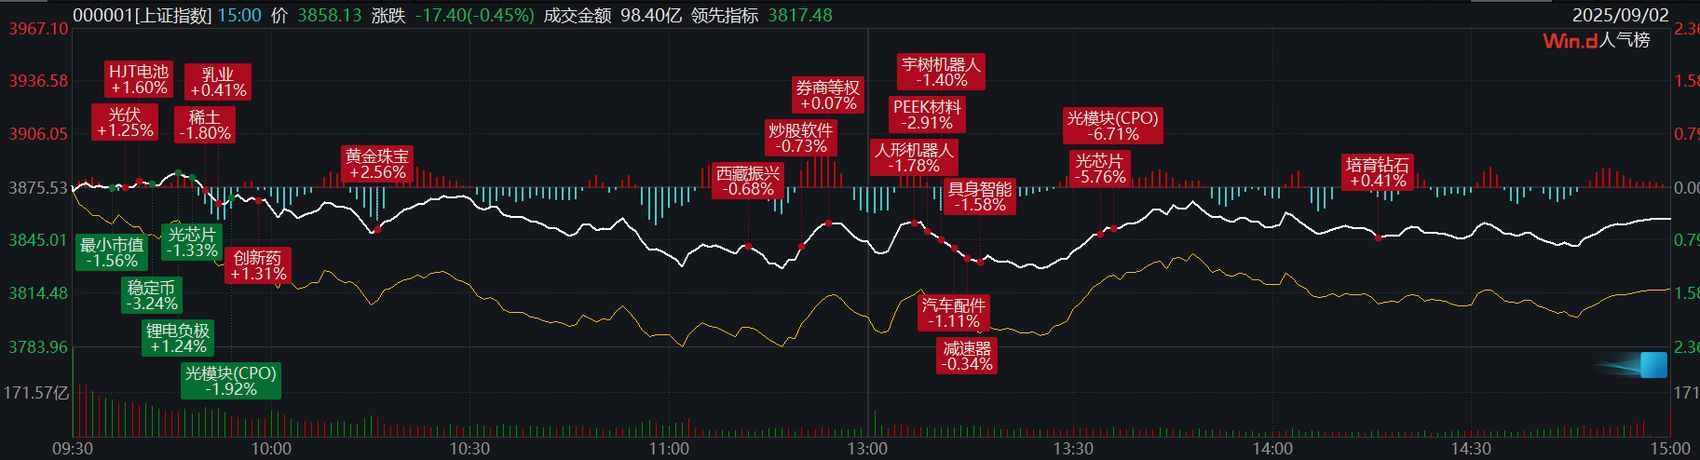Click the HJT电池 +1.60% tag
The image size is (1700, 460).
tap(139, 79)
